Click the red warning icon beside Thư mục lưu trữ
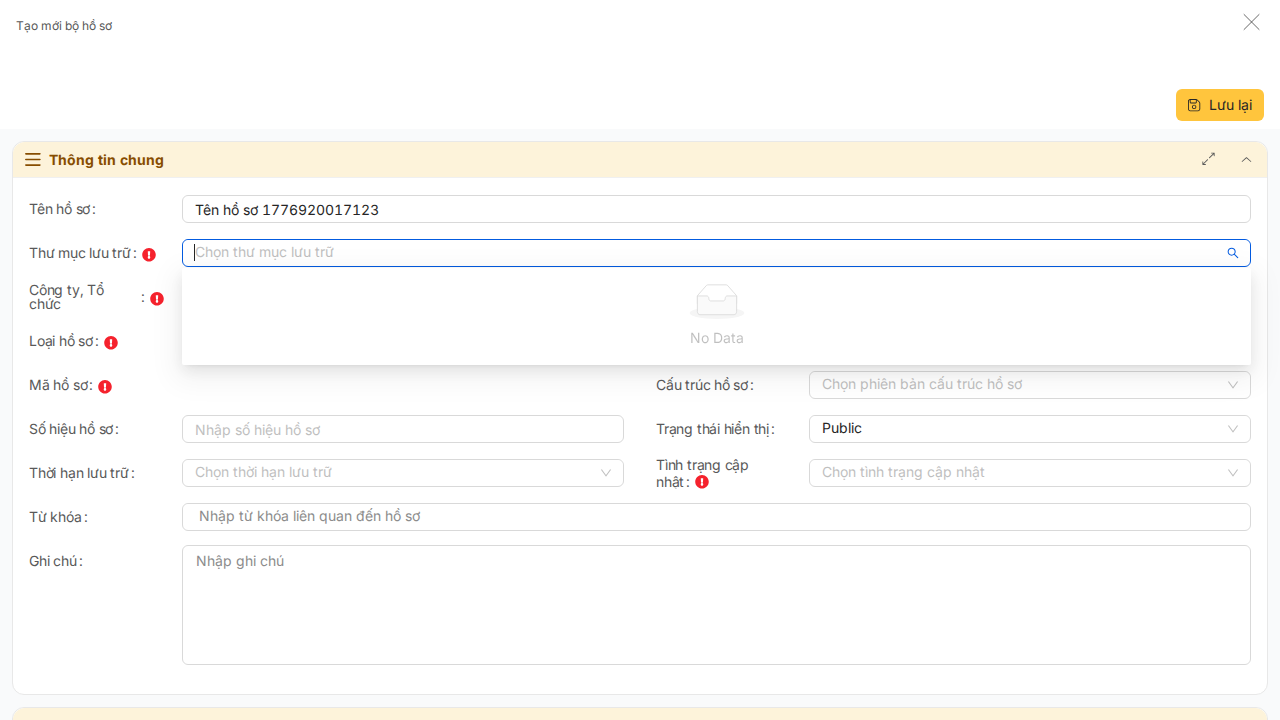This screenshot has width=1280, height=720. pyautogui.click(x=149, y=255)
